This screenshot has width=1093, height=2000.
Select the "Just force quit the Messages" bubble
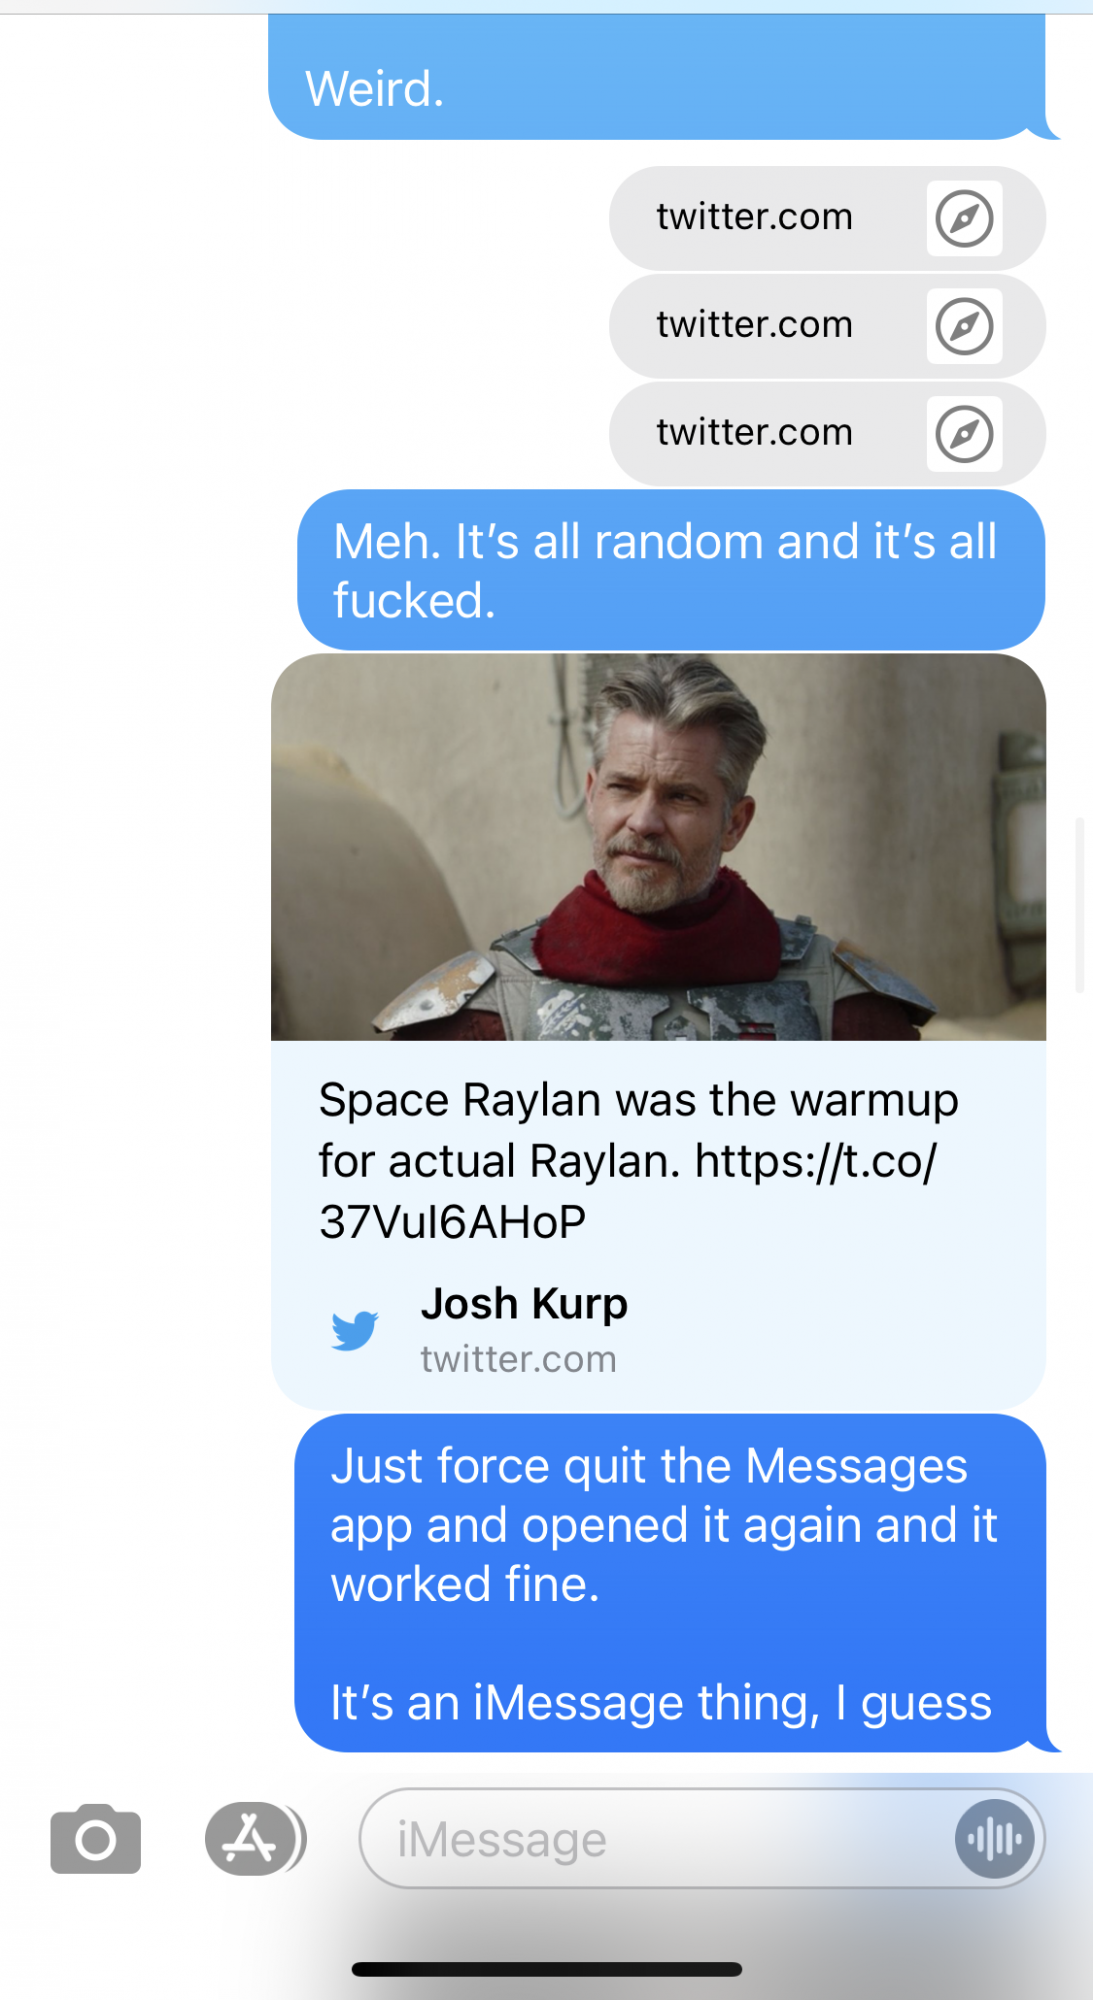tap(673, 1583)
